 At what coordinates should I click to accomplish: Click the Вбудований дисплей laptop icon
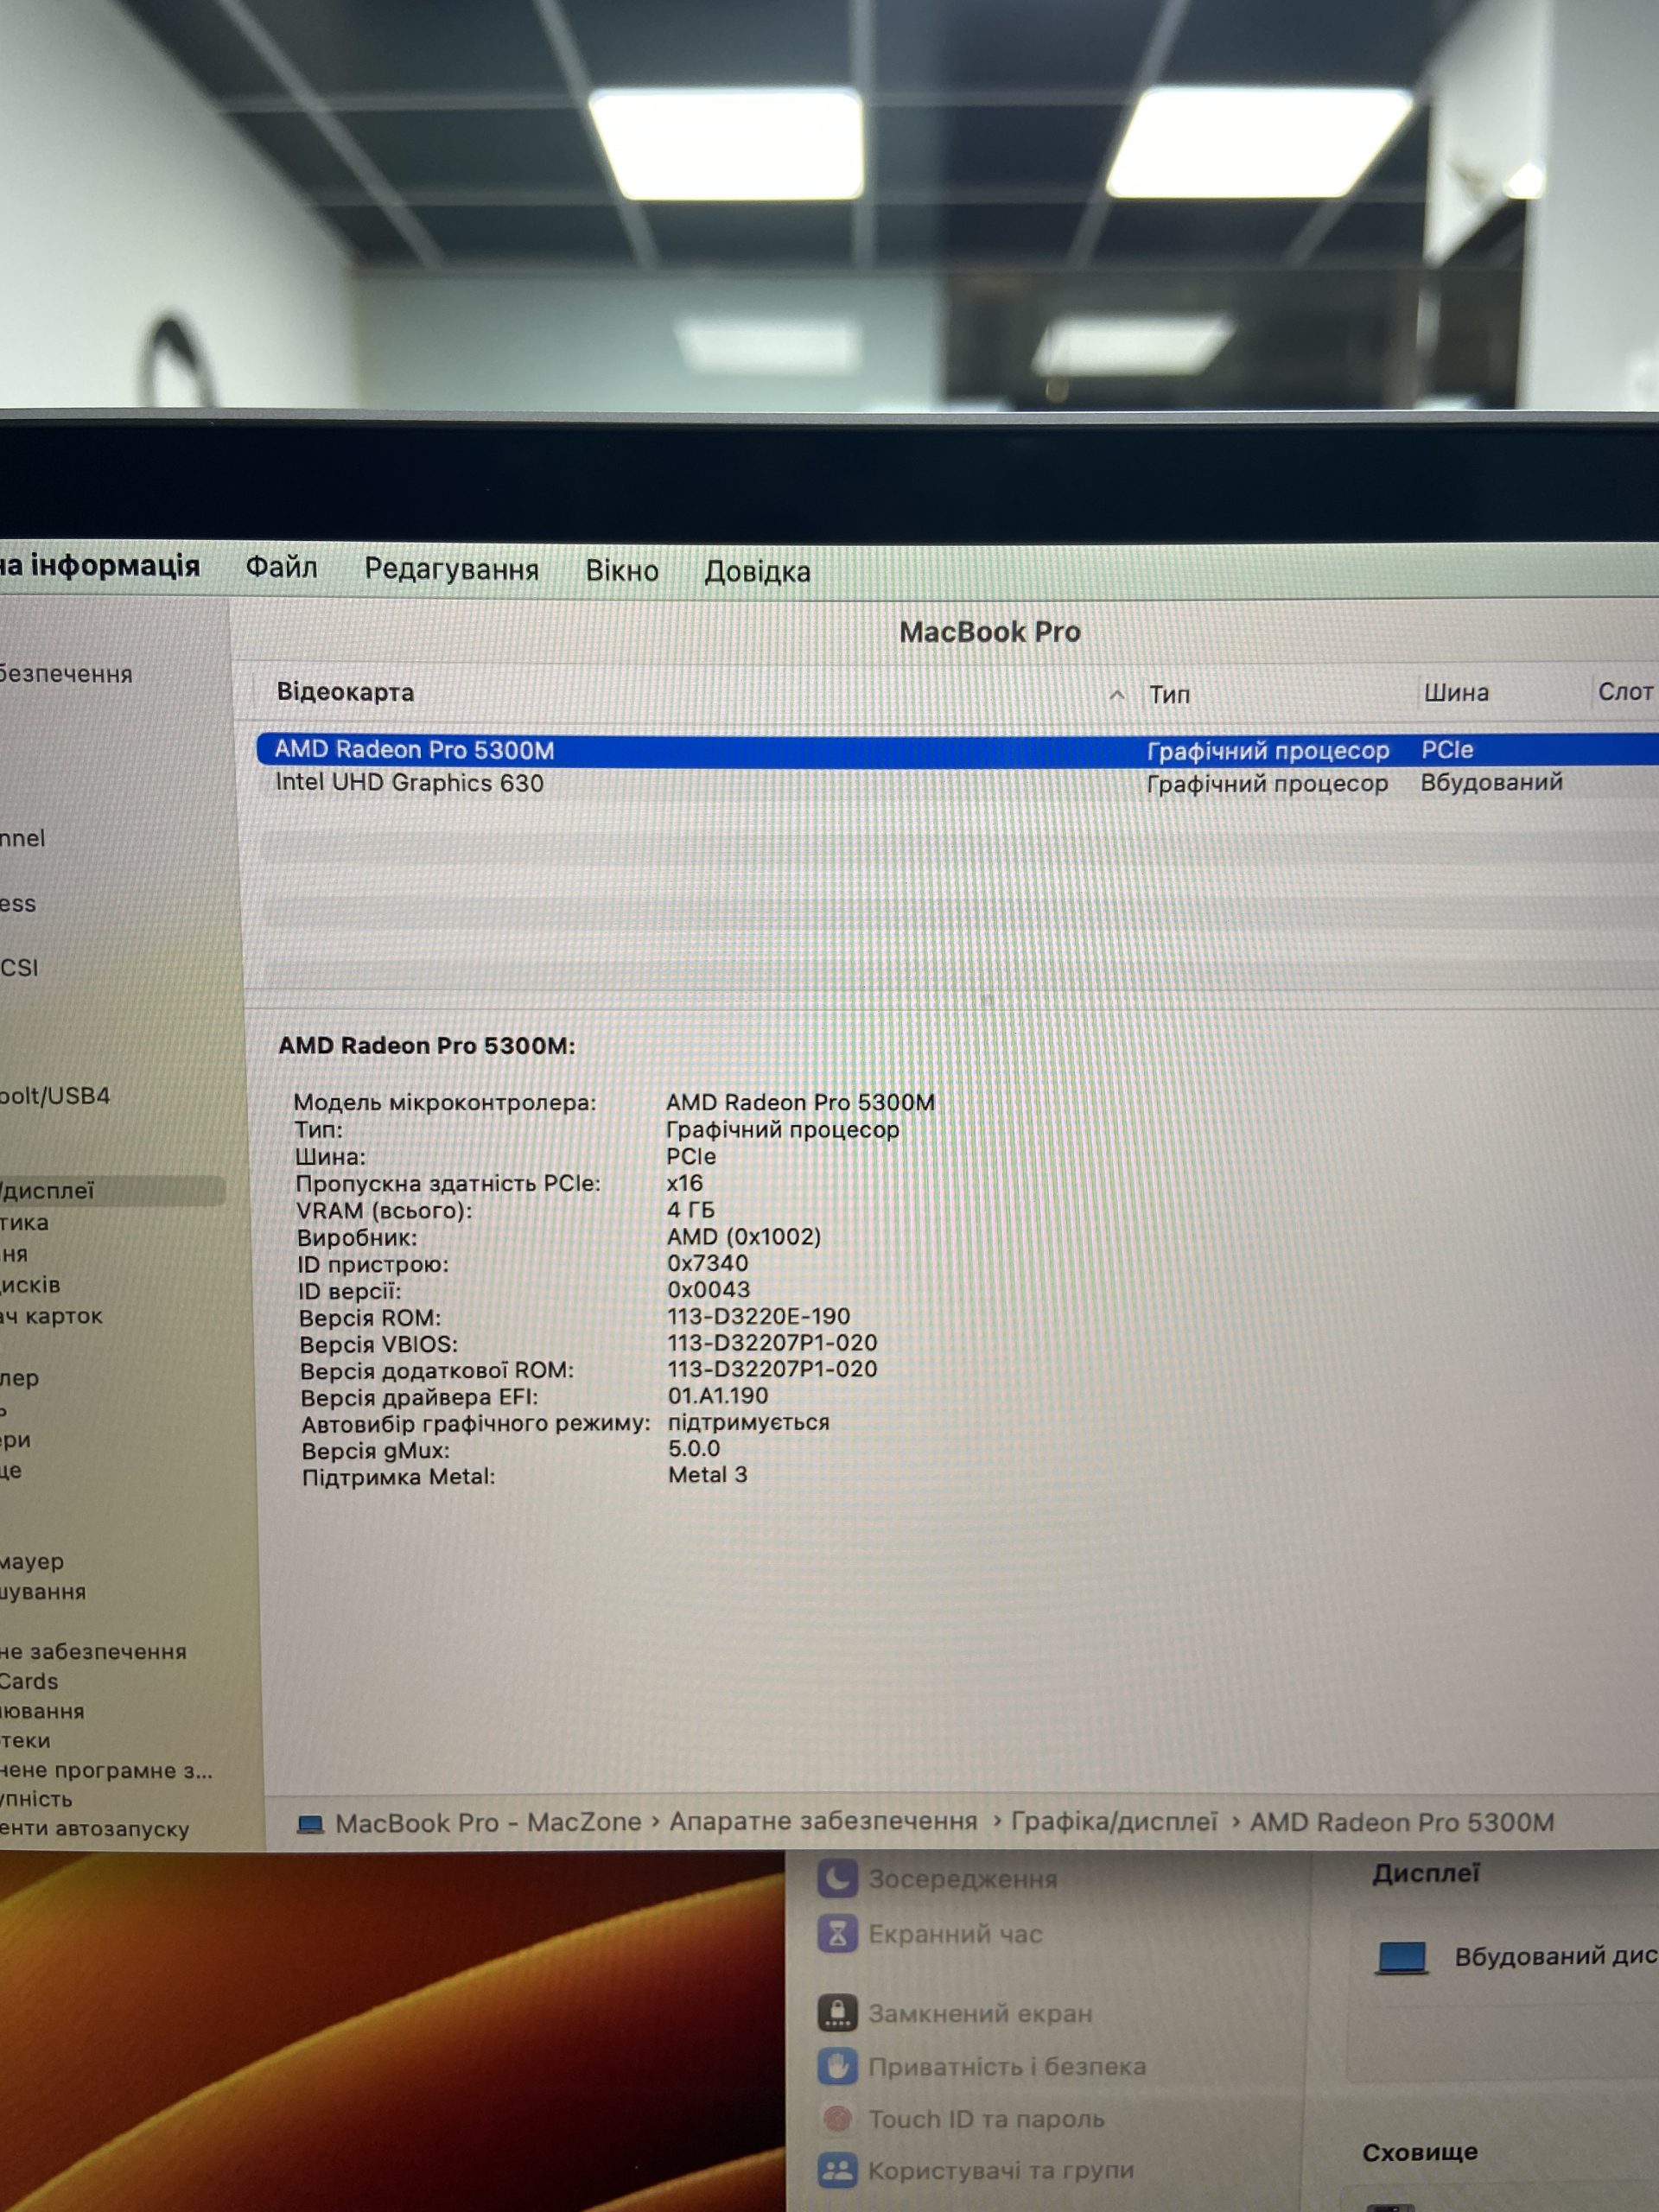[x=1402, y=1956]
